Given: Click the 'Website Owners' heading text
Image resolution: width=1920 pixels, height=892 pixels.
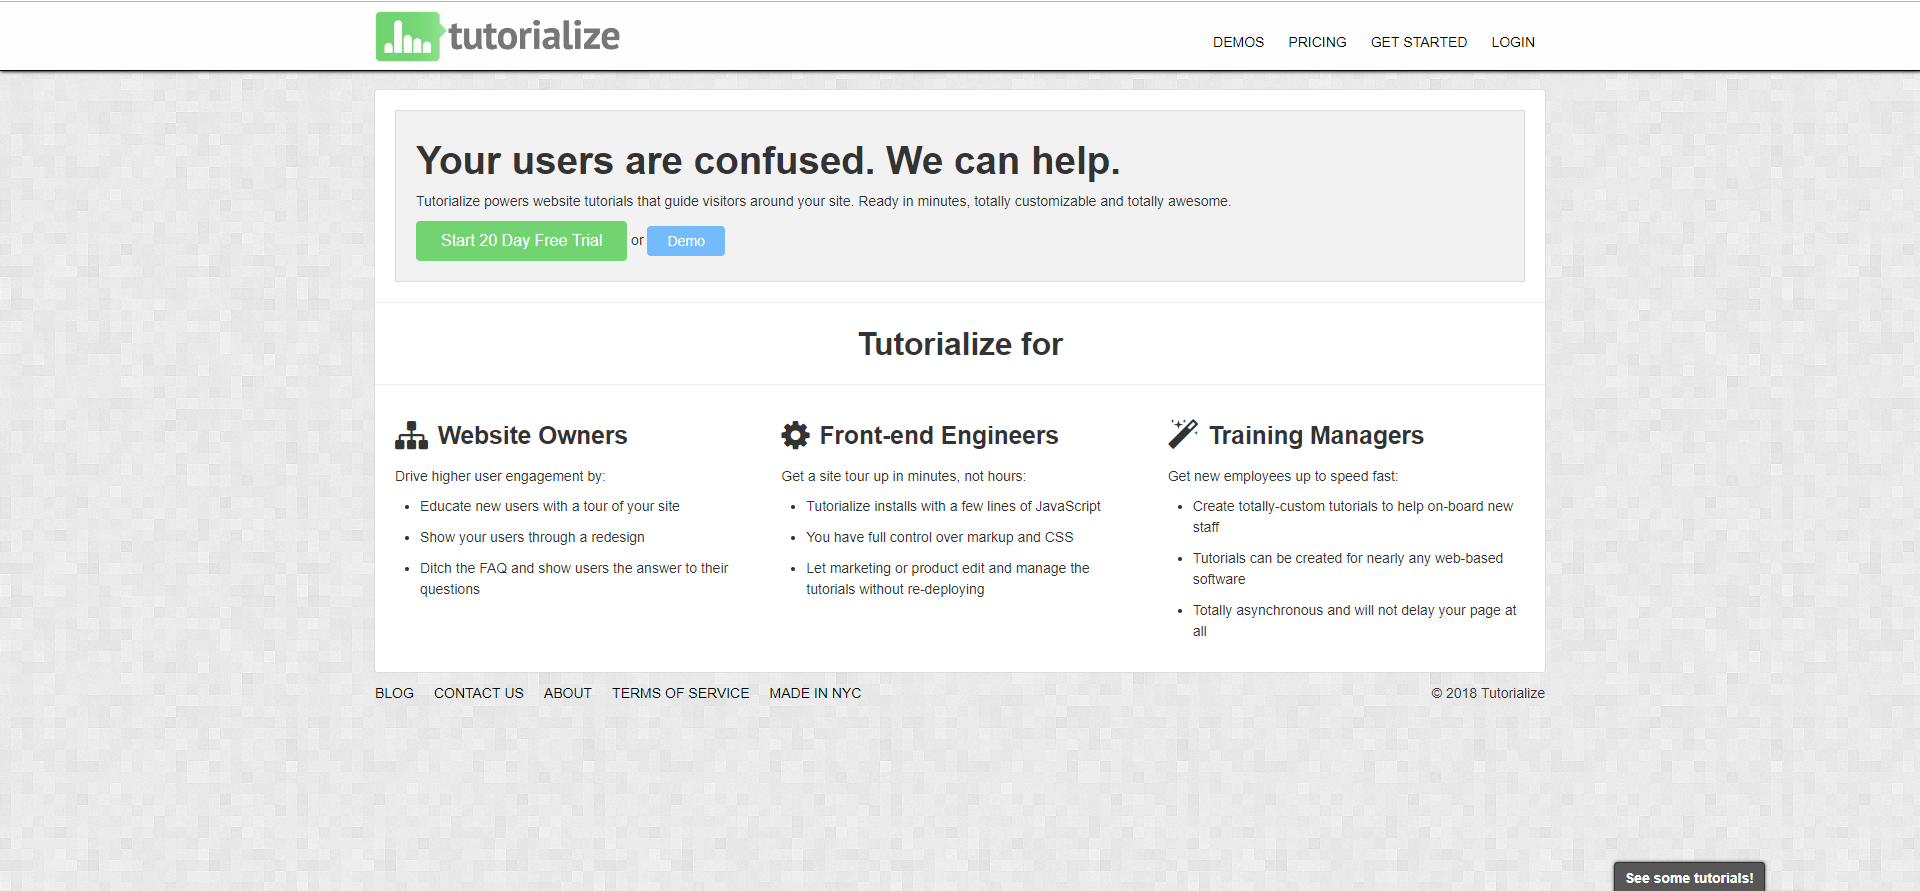Looking at the screenshot, I should pyautogui.click(x=532, y=435).
